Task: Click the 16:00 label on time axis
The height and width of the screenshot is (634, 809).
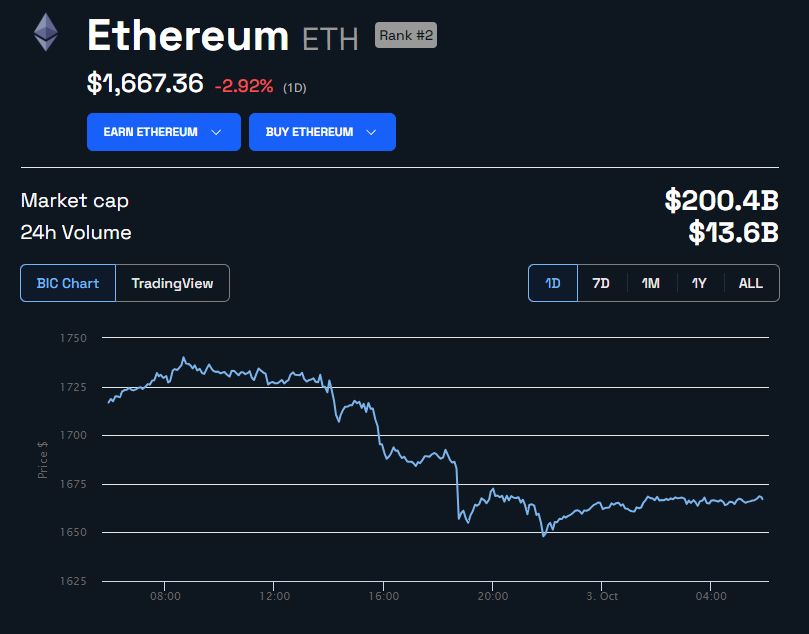Action: pos(383,596)
